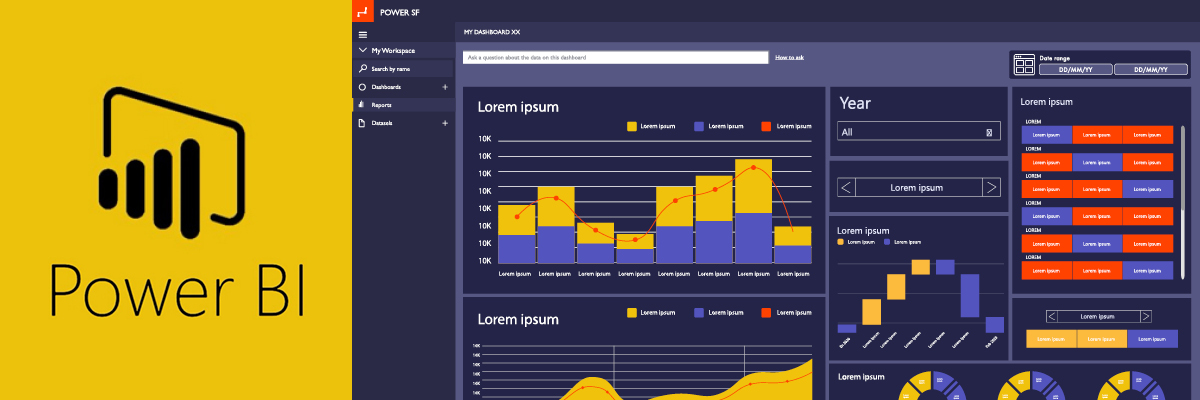Open the How to ask link
Image resolution: width=1200 pixels, height=400 pixels.
click(789, 58)
